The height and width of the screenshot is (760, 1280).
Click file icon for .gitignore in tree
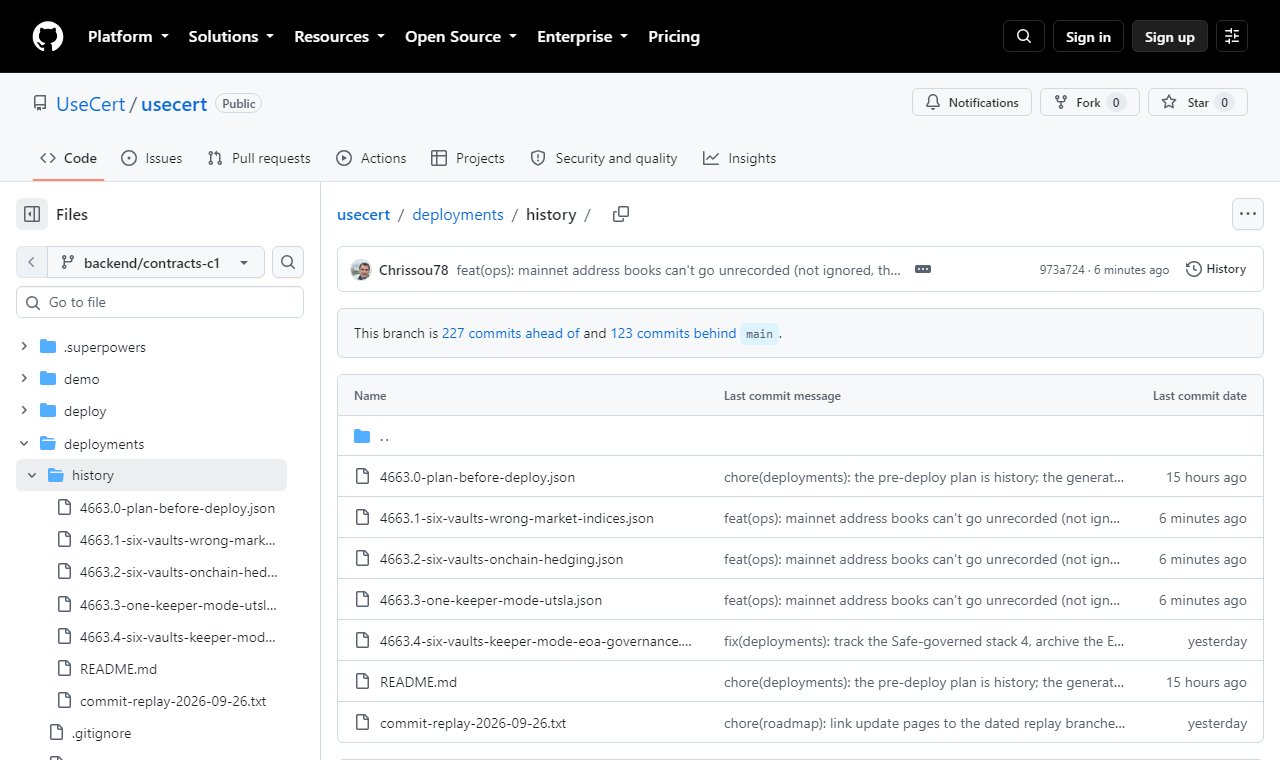pyautogui.click(x=56, y=733)
